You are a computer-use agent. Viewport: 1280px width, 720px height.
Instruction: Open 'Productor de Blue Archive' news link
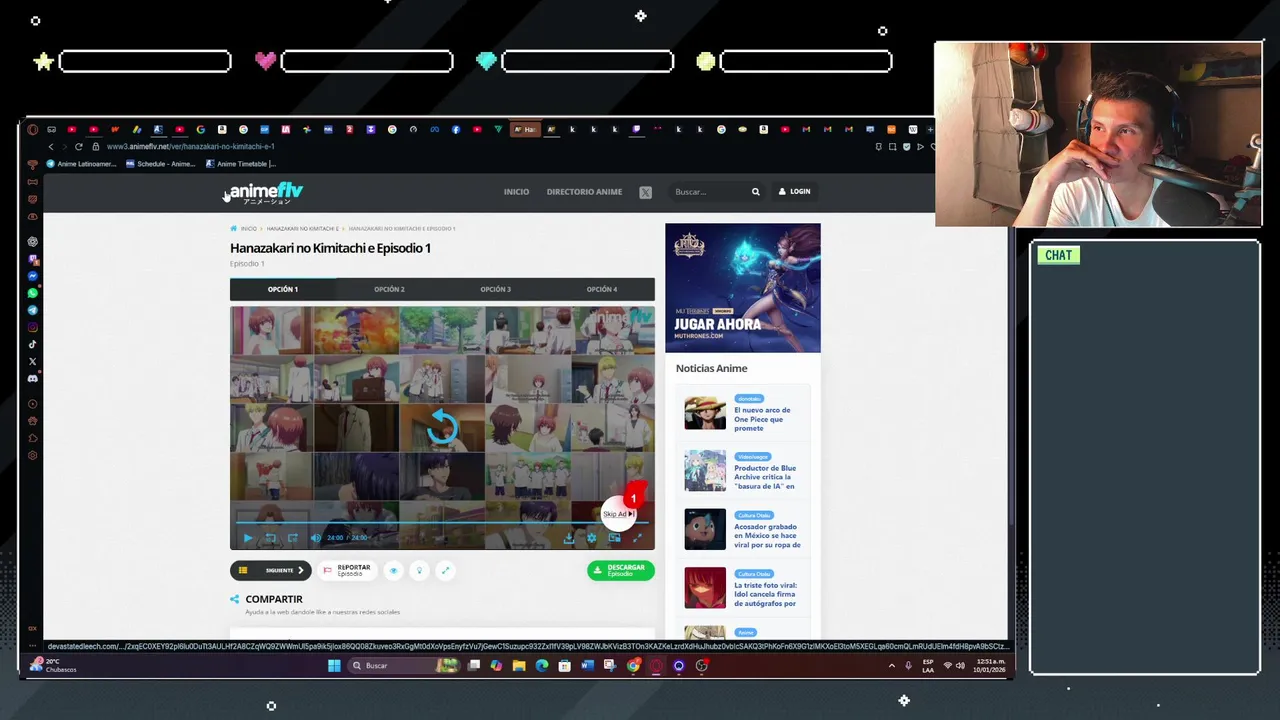point(765,477)
